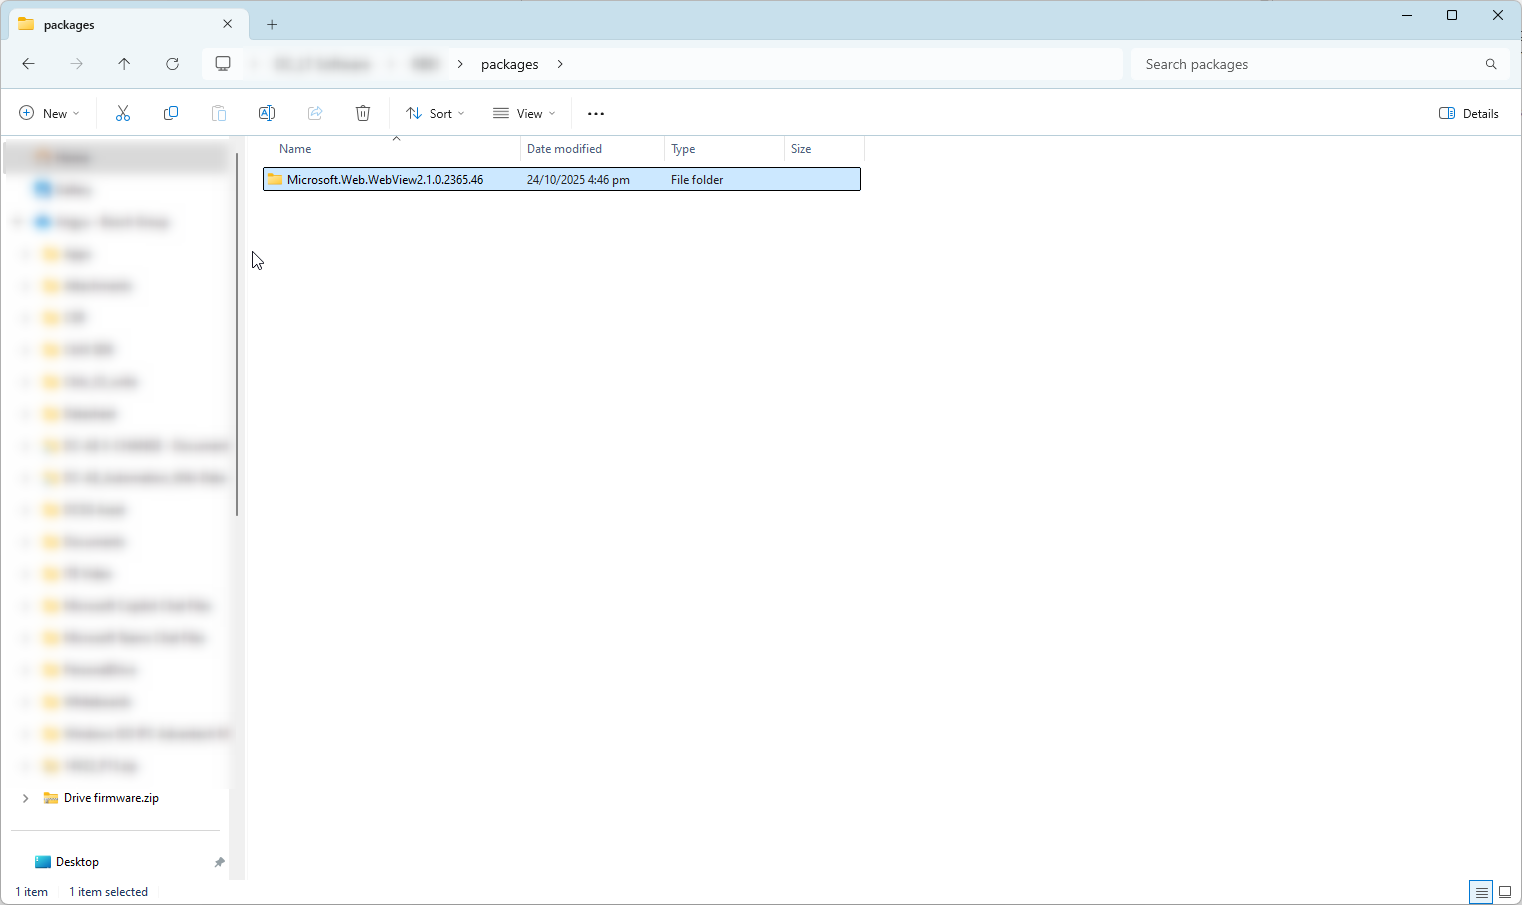The width and height of the screenshot is (1522, 905).
Task: Select the Microsoft.Web.WebView2.1.0.2365.46 folder name
Action: (x=385, y=180)
